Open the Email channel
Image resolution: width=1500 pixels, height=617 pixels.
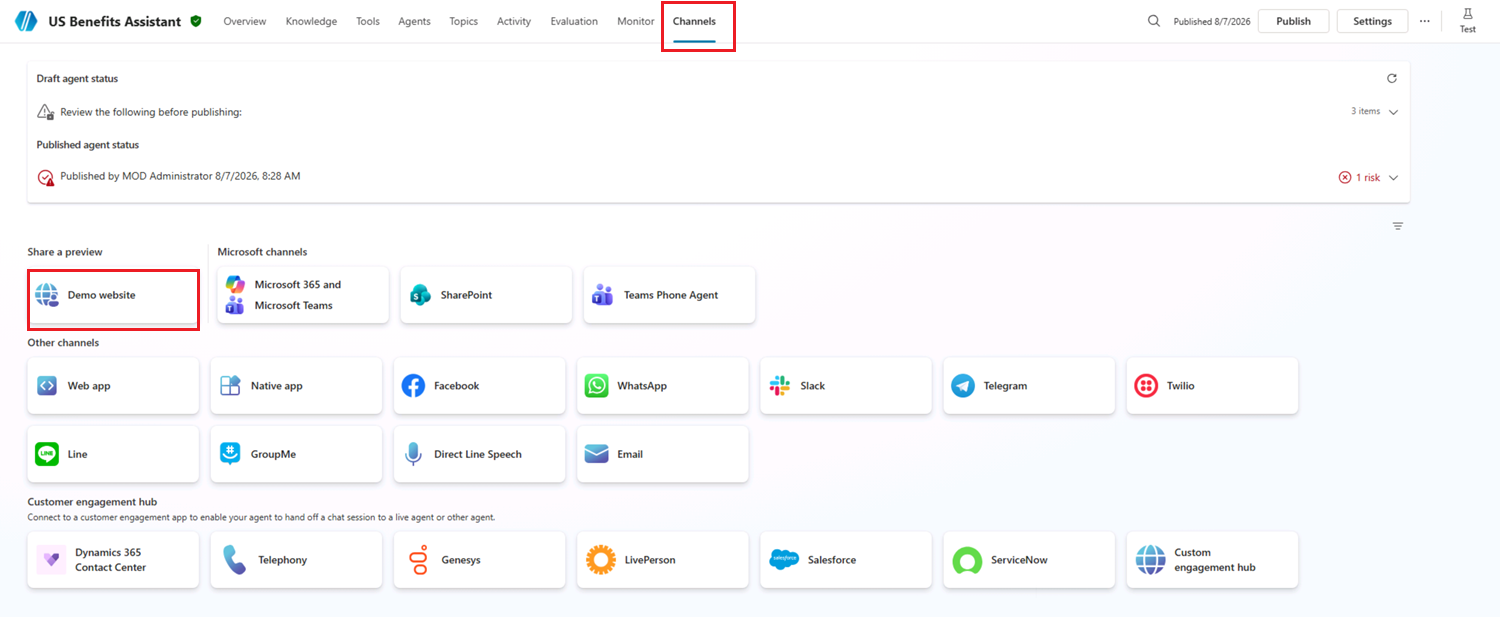tap(663, 454)
